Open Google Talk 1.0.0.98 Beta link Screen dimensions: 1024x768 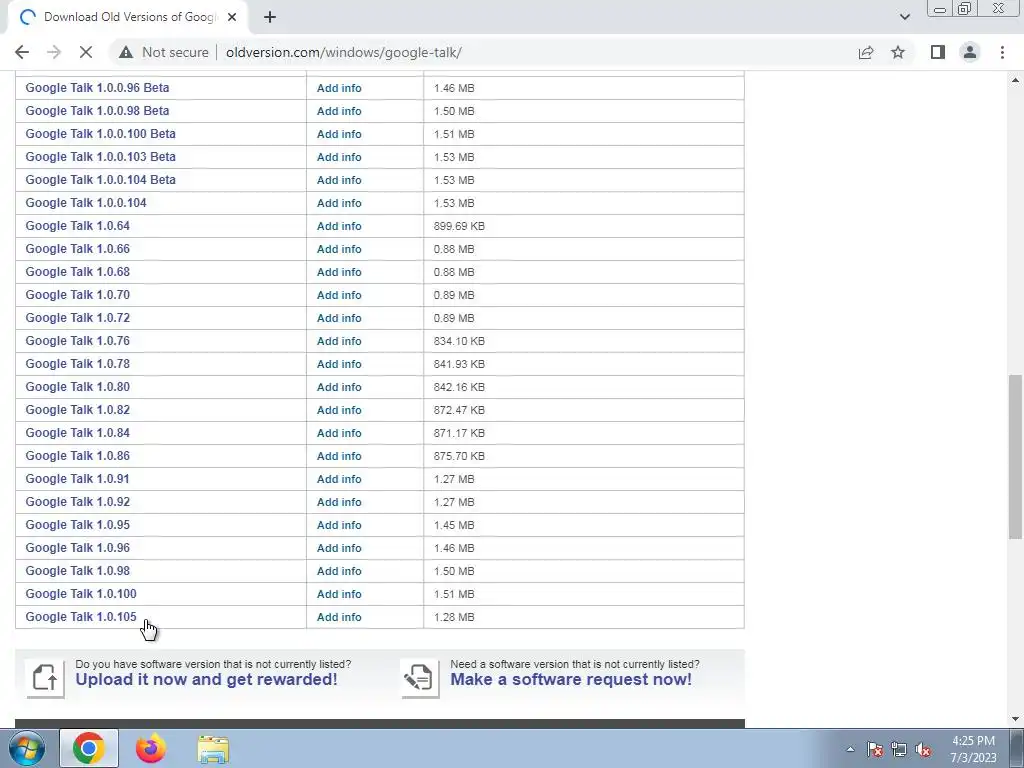pos(97,110)
